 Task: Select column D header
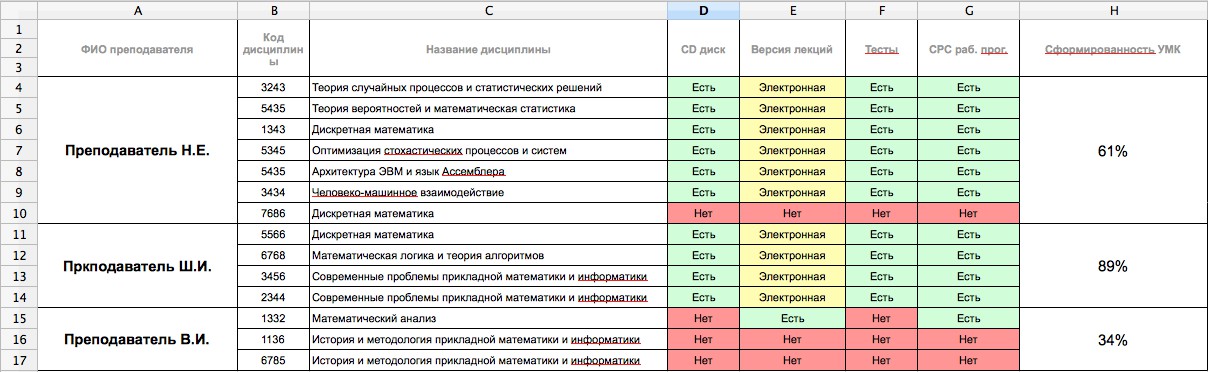(704, 10)
